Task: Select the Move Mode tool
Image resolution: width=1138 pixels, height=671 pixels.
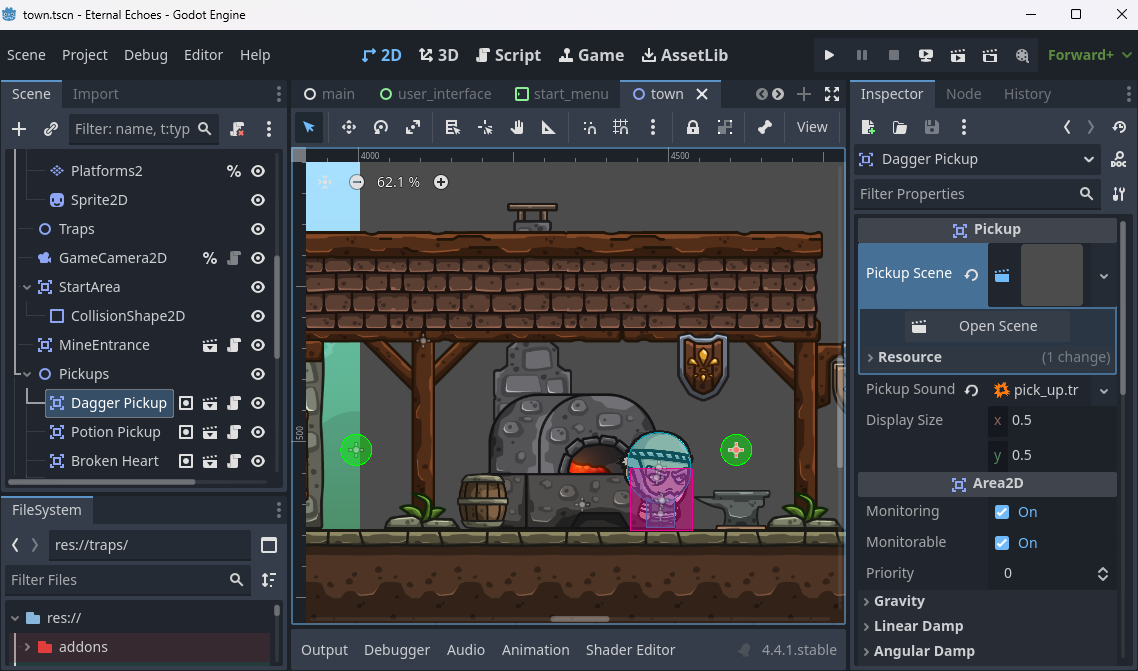Action: click(x=349, y=127)
